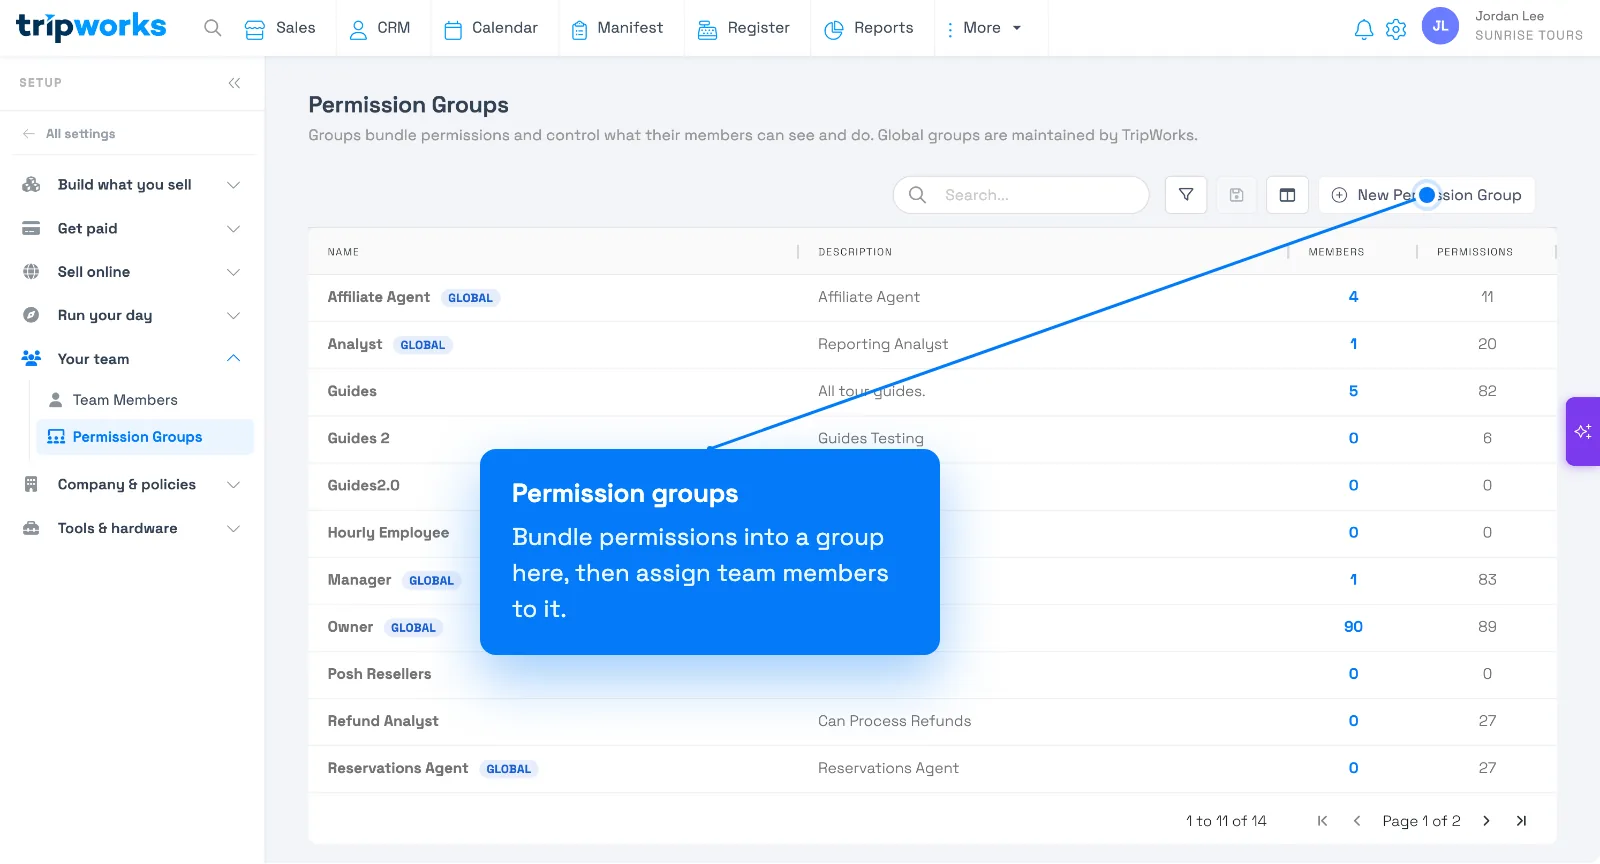Image resolution: width=1600 pixels, height=864 pixels.
Task: Click the Sell online globe icon
Action: click(31, 272)
